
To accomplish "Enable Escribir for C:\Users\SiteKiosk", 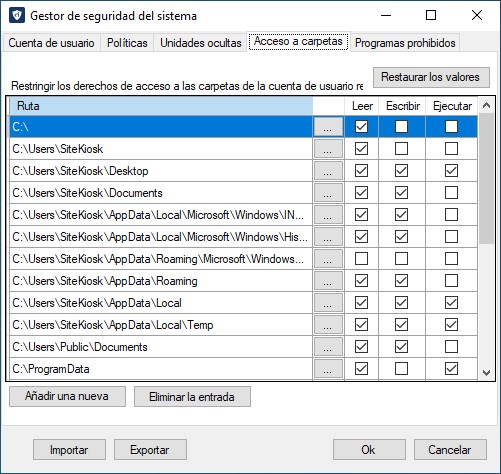I will pyautogui.click(x=401, y=149).
